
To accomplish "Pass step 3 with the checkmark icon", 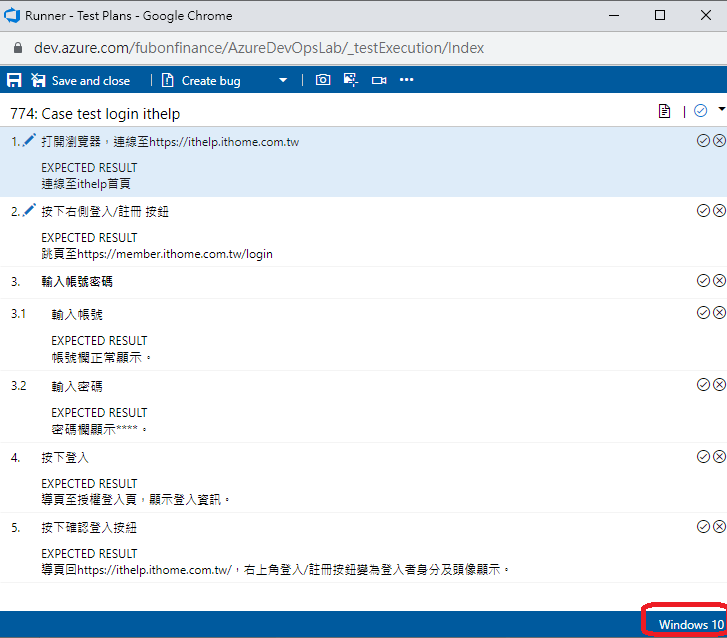I will point(703,281).
